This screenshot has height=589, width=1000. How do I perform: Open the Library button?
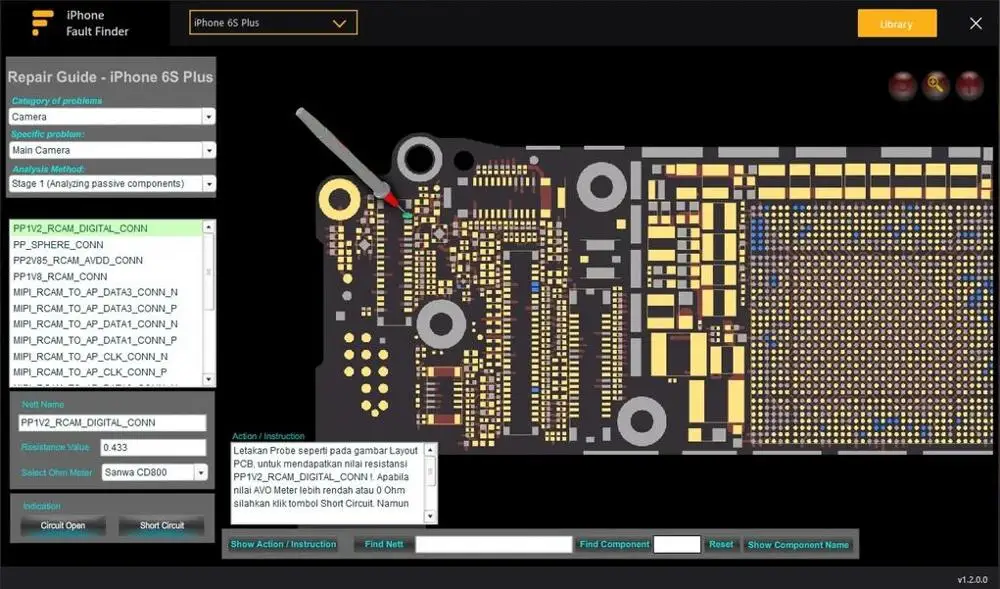tap(897, 24)
